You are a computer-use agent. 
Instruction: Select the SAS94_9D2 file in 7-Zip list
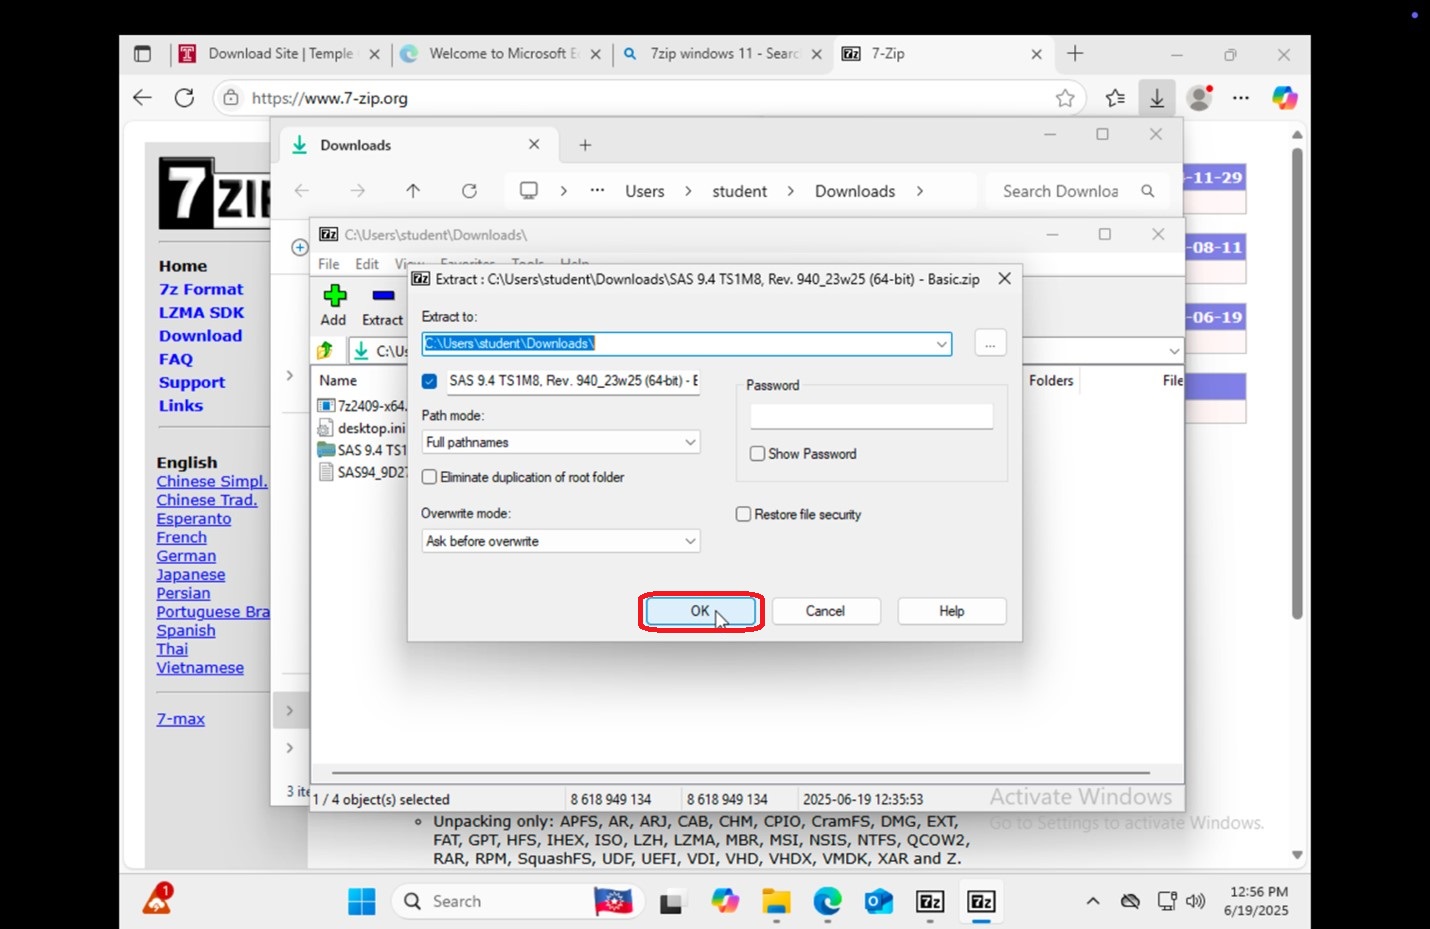click(x=362, y=472)
